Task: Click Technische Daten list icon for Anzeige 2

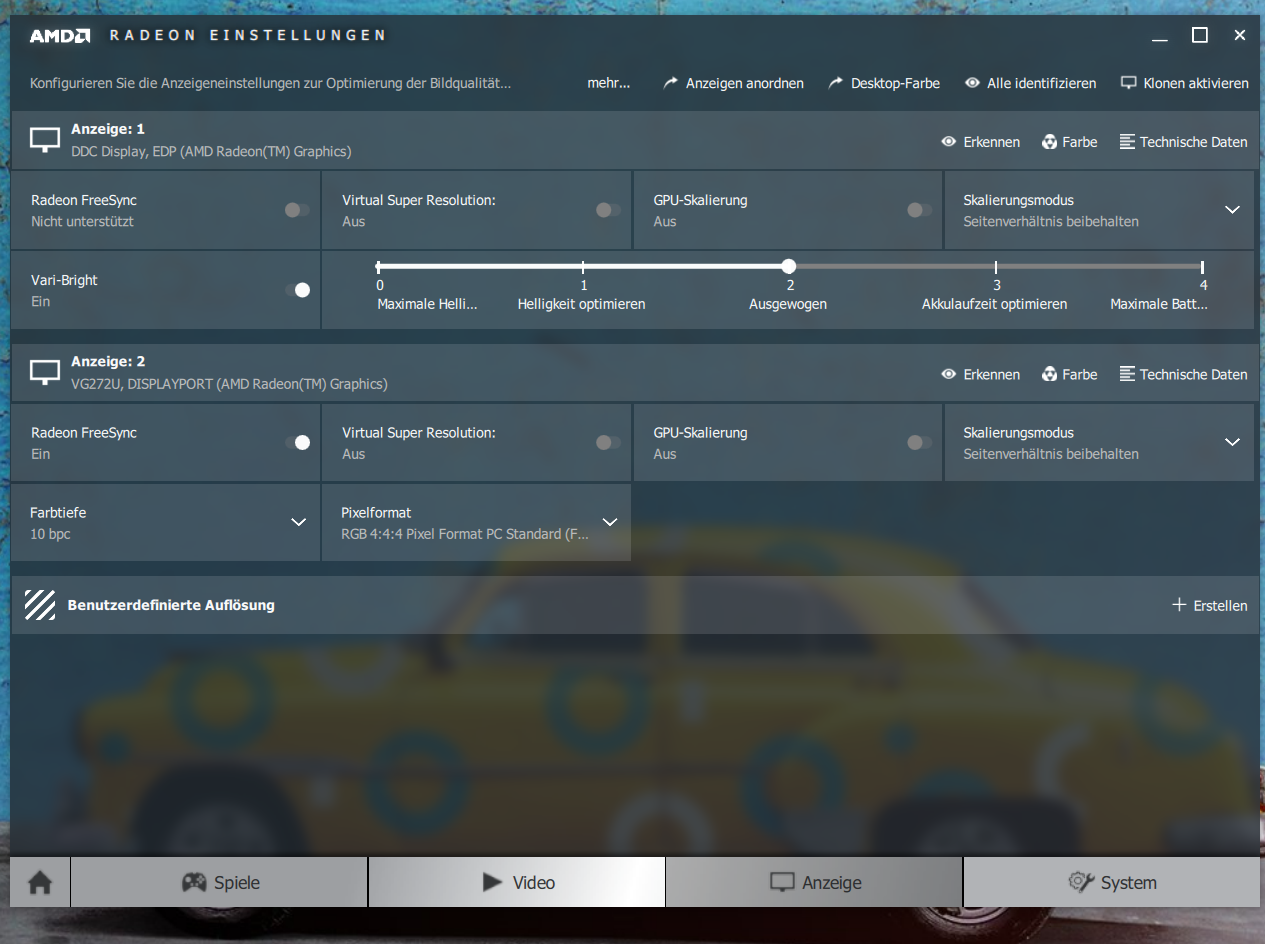Action: (1127, 374)
